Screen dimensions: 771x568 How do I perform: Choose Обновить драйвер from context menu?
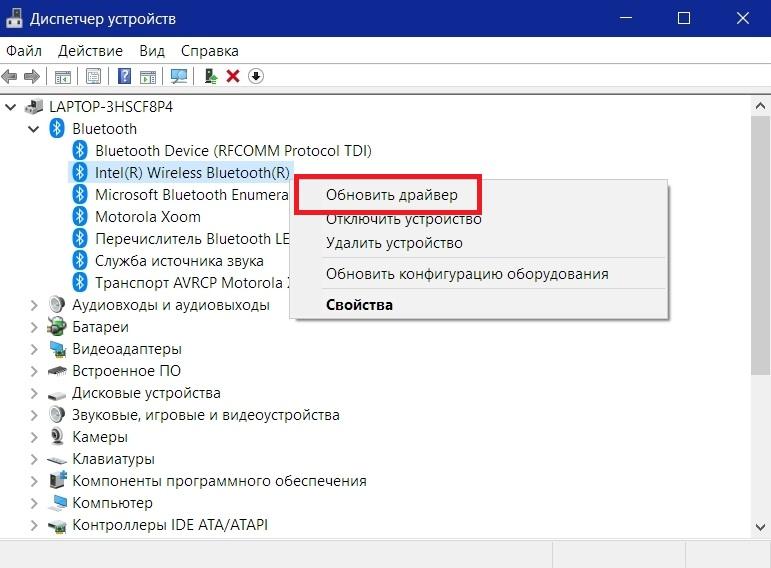[391, 195]
